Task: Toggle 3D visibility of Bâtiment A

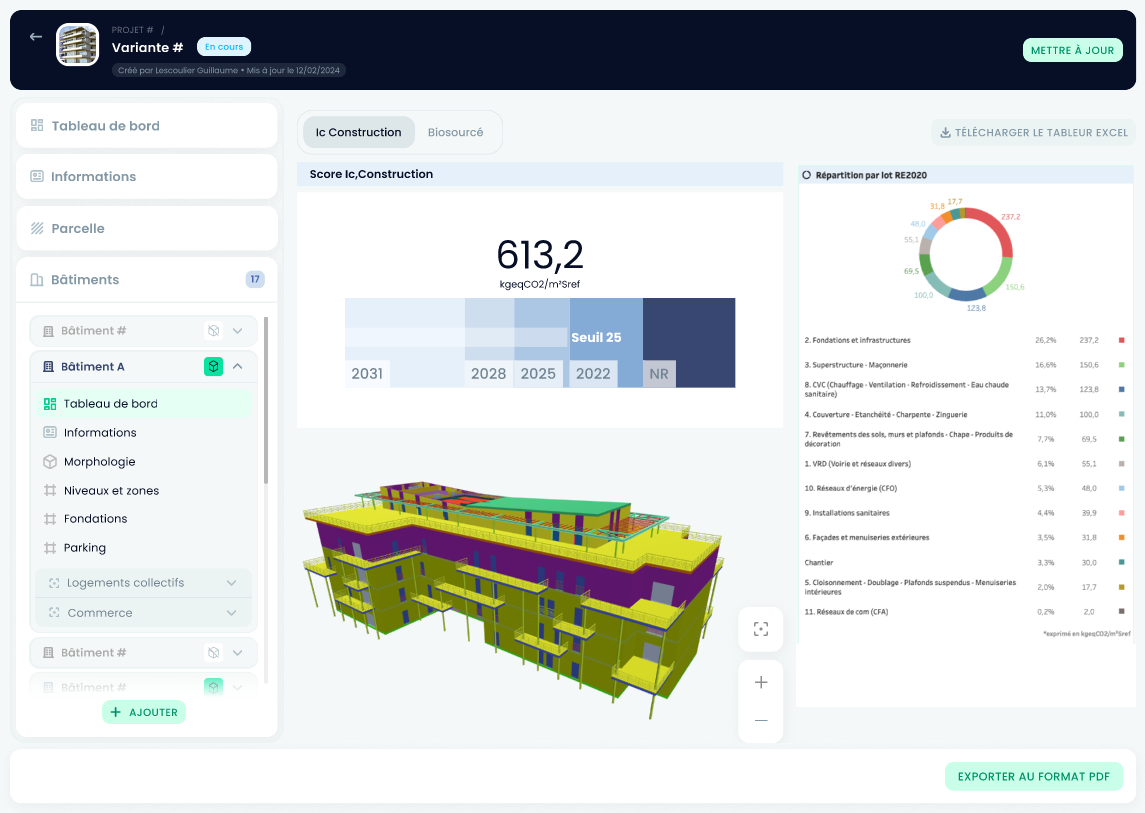Action: point(213,366)
